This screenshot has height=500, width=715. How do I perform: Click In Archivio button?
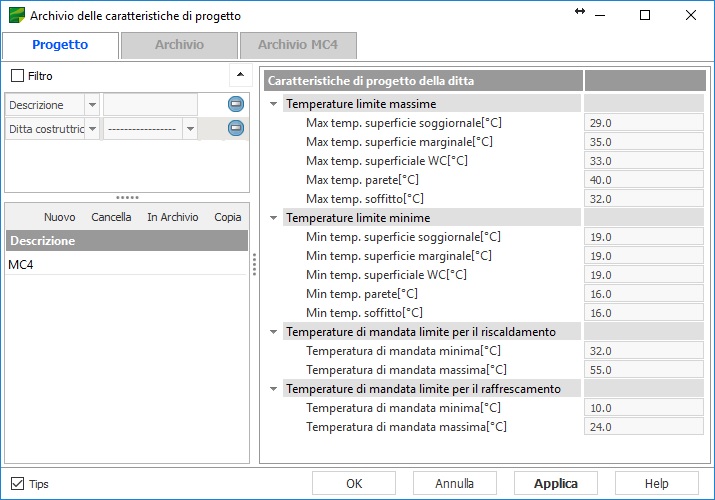click(173, 217)
